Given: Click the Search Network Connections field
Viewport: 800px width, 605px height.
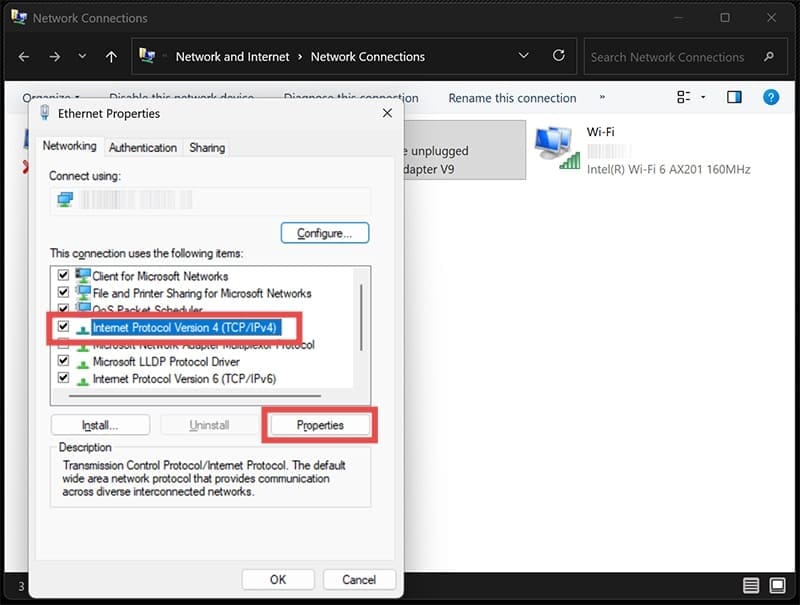Looking at the screenshot, I should click(x=670, y=57).
